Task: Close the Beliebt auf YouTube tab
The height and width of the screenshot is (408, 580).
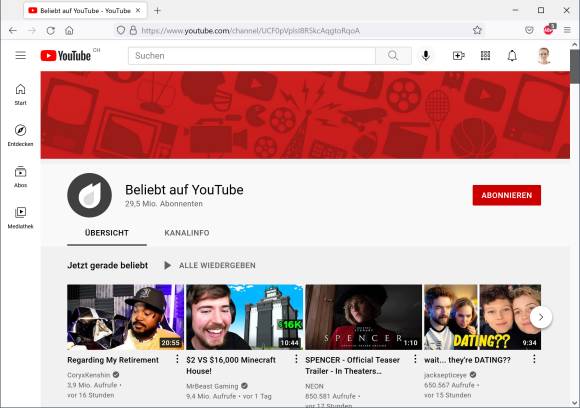Action: click(138, 11)
